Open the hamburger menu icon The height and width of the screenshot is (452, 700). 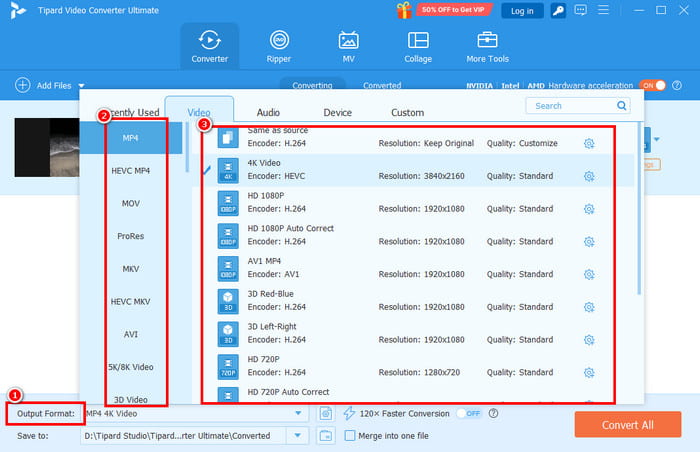click(603, 10)
